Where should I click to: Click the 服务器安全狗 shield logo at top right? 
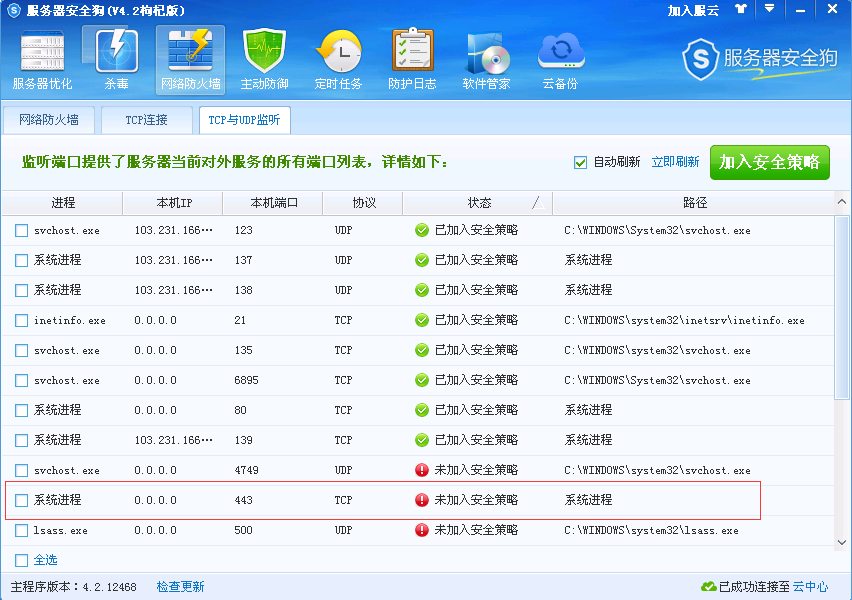click(x=700, y=59)
